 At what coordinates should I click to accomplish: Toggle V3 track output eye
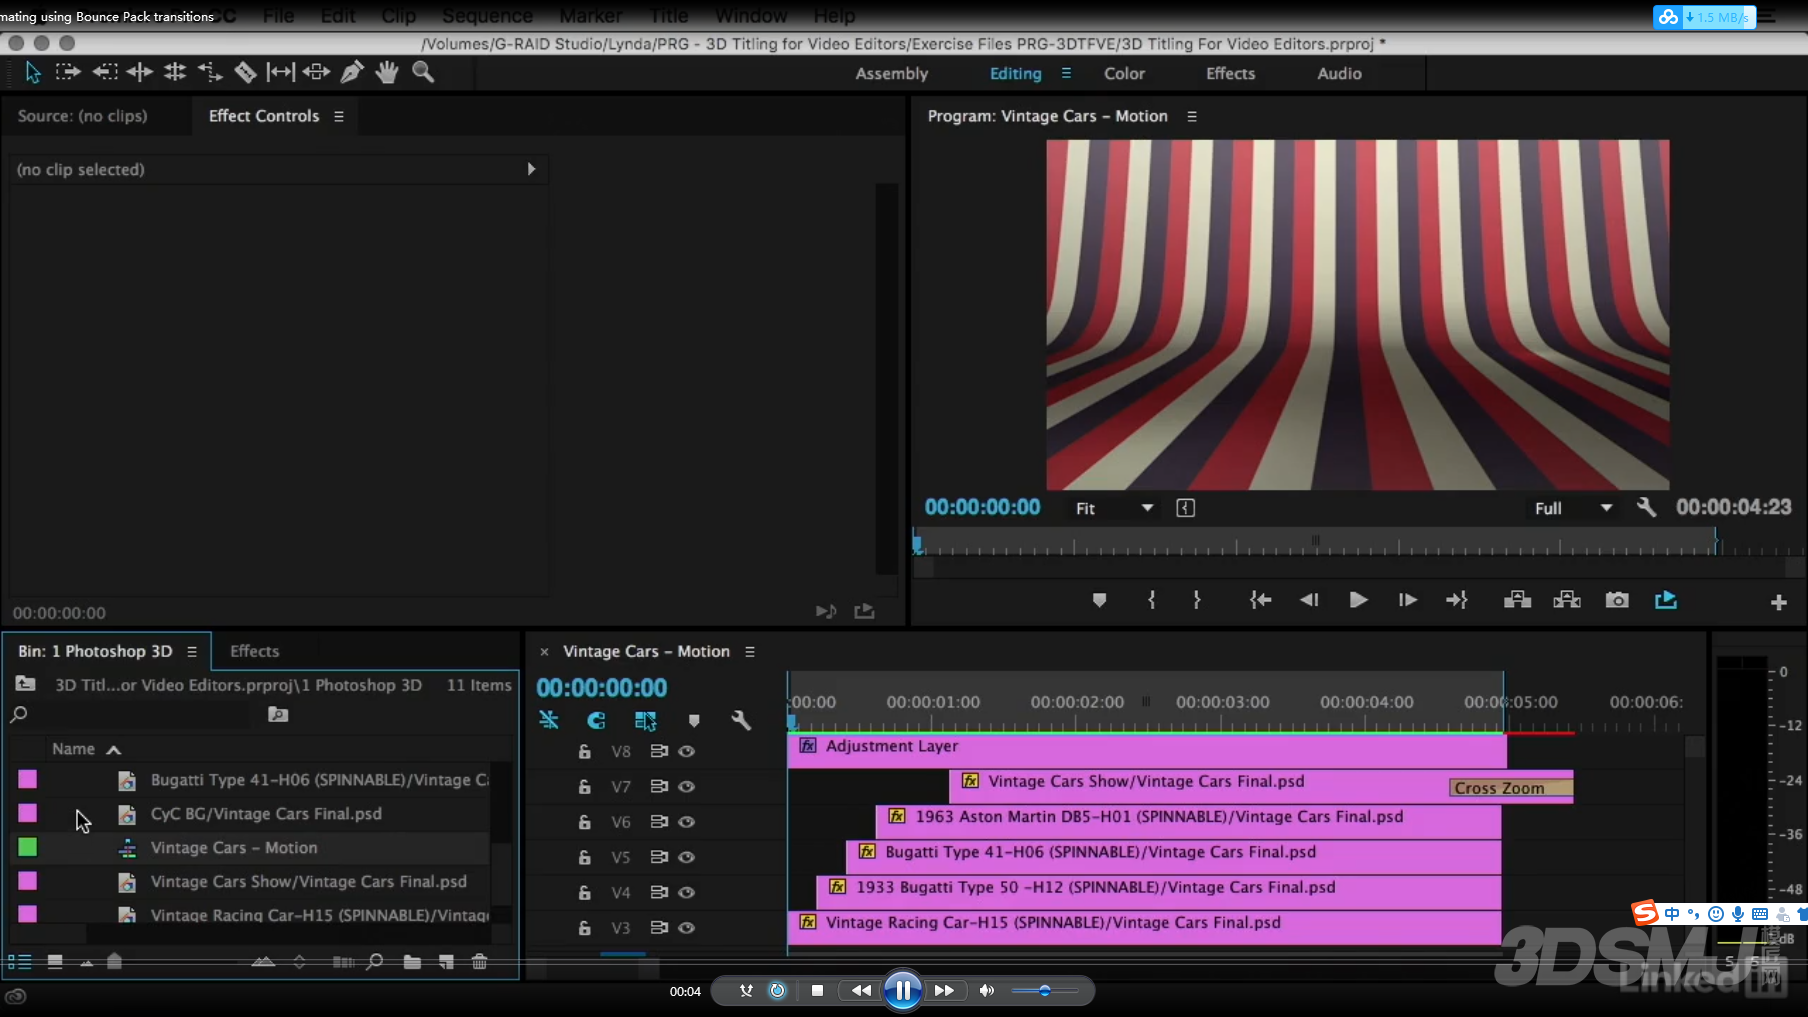tap(686, 927)
